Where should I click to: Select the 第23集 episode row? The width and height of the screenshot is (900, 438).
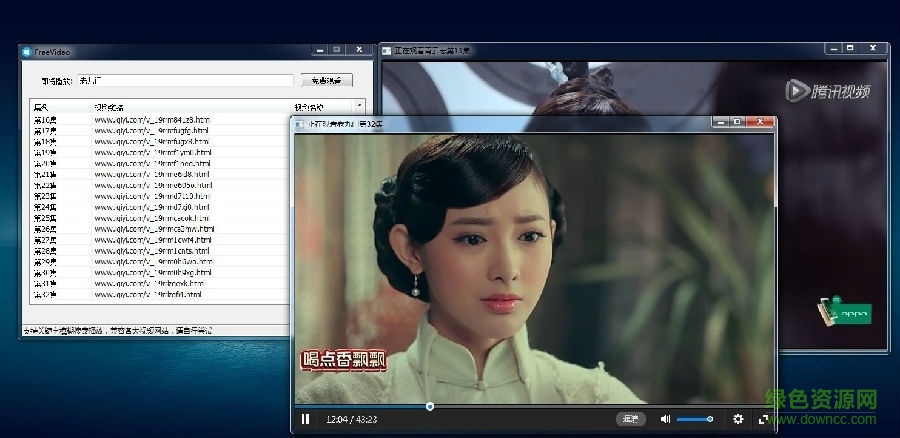[x=160, y=196]
